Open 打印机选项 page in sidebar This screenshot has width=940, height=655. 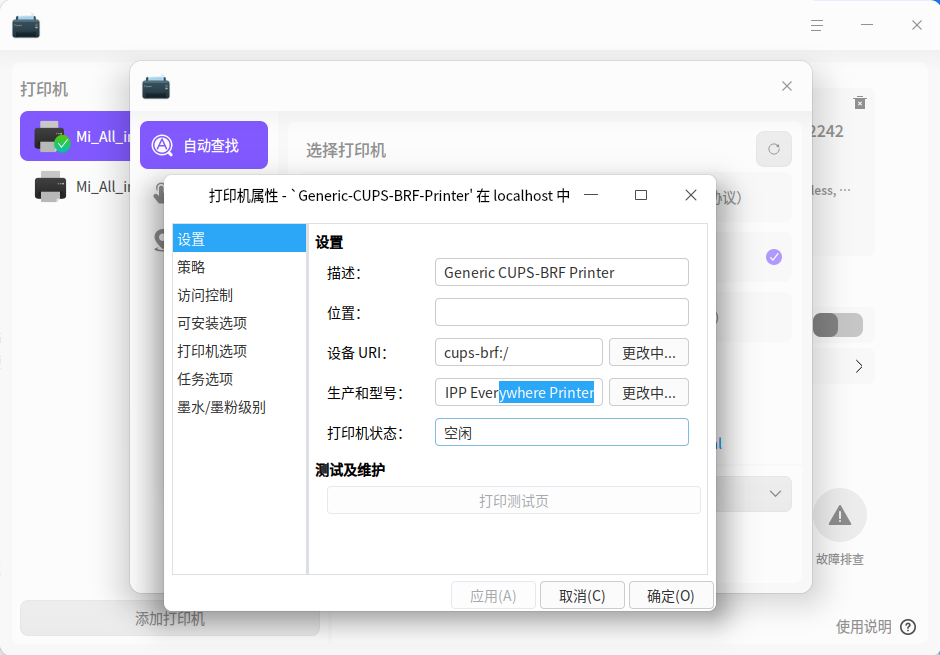tap(239, 351)
